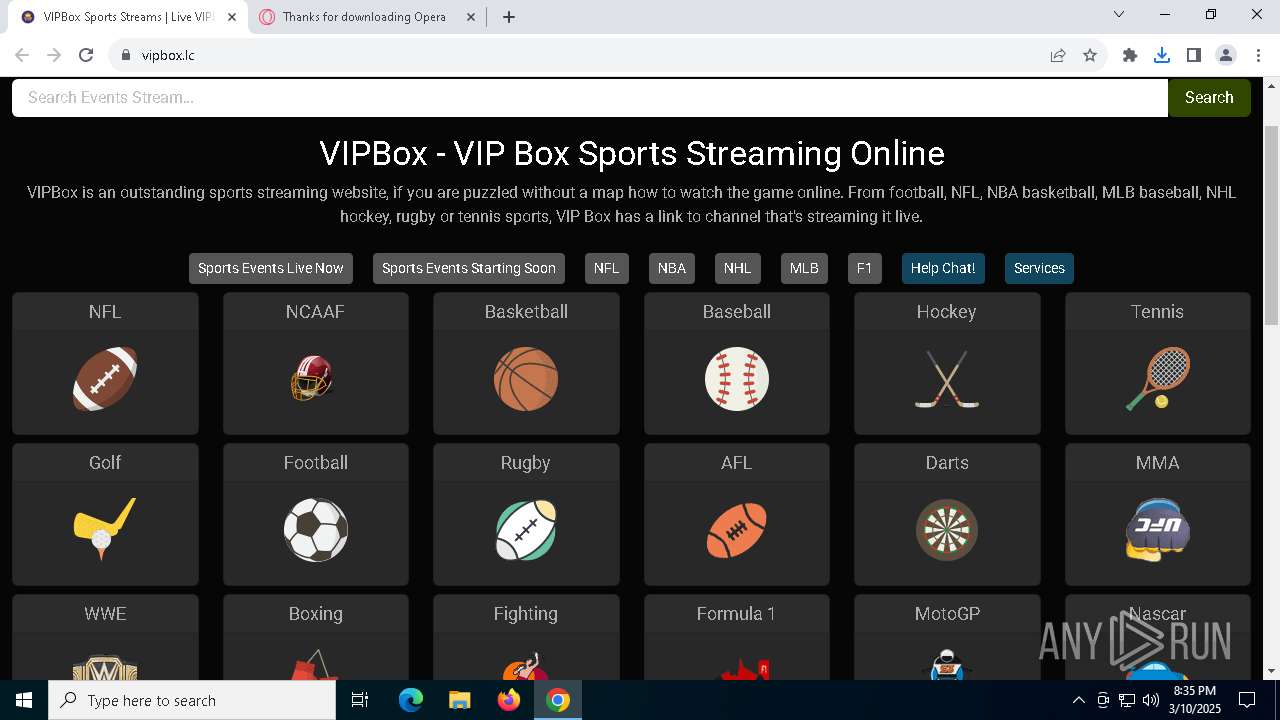Viewport: 1280px width, 720px height.
Task: Reload the page with the refresh icon
Action: pyautogui.click(x=86, y=55)
